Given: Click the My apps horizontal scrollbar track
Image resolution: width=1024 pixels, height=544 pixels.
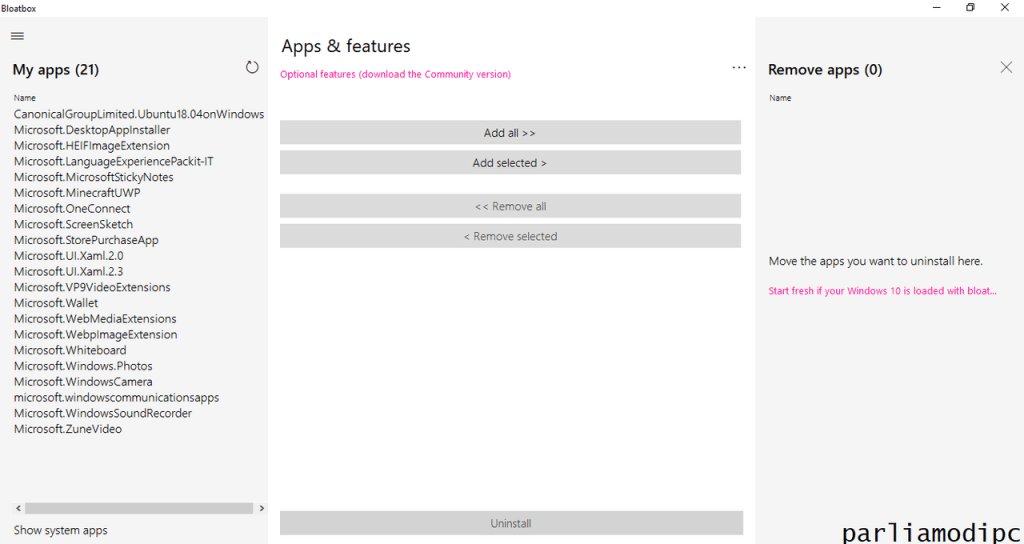Looking at the screenshot, I should (x=139, y=508).
